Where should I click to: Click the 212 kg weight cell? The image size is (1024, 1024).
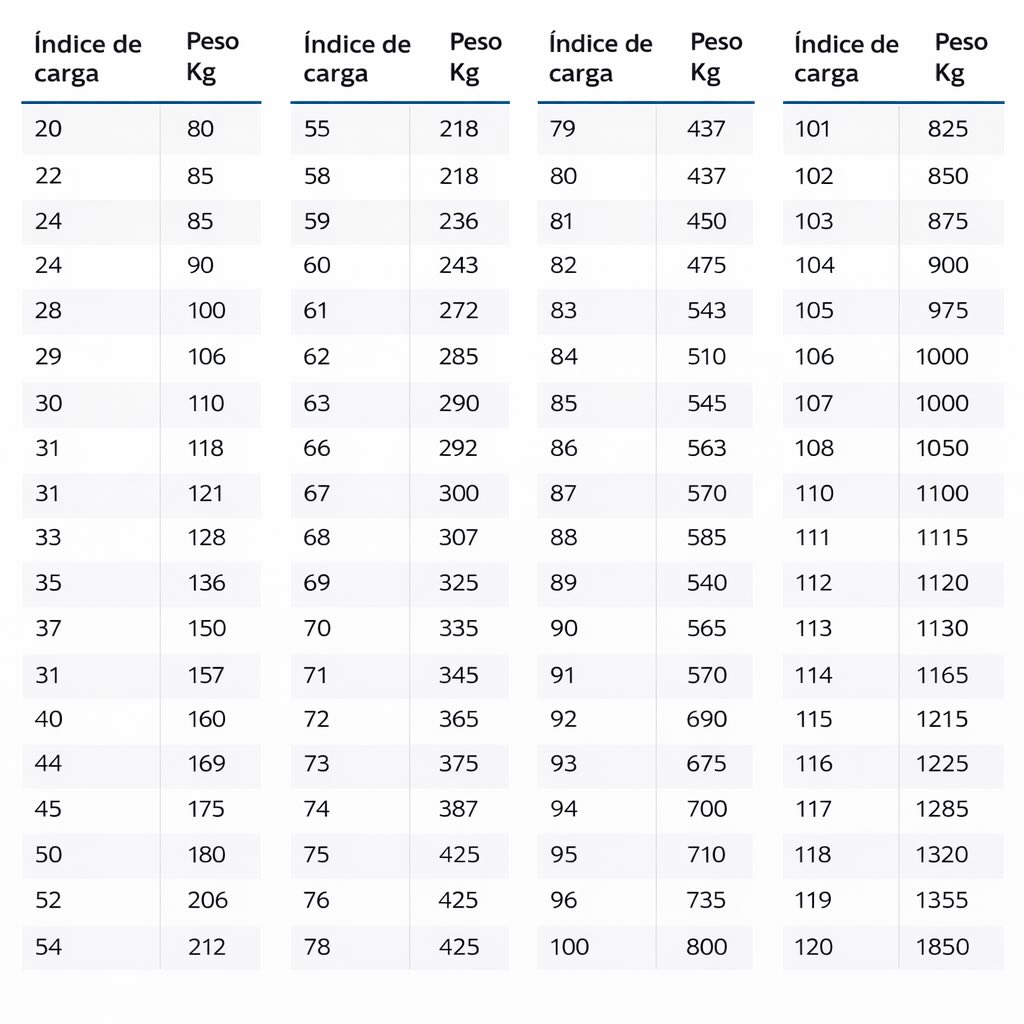(x=206, y=946)
